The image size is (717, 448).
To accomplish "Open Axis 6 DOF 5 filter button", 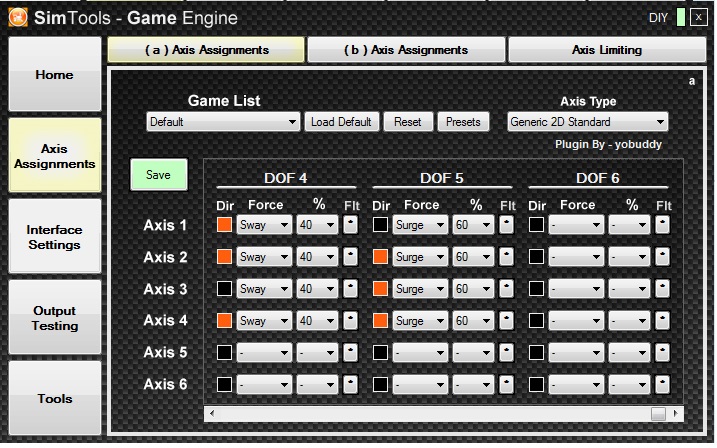I will [506, 384].
